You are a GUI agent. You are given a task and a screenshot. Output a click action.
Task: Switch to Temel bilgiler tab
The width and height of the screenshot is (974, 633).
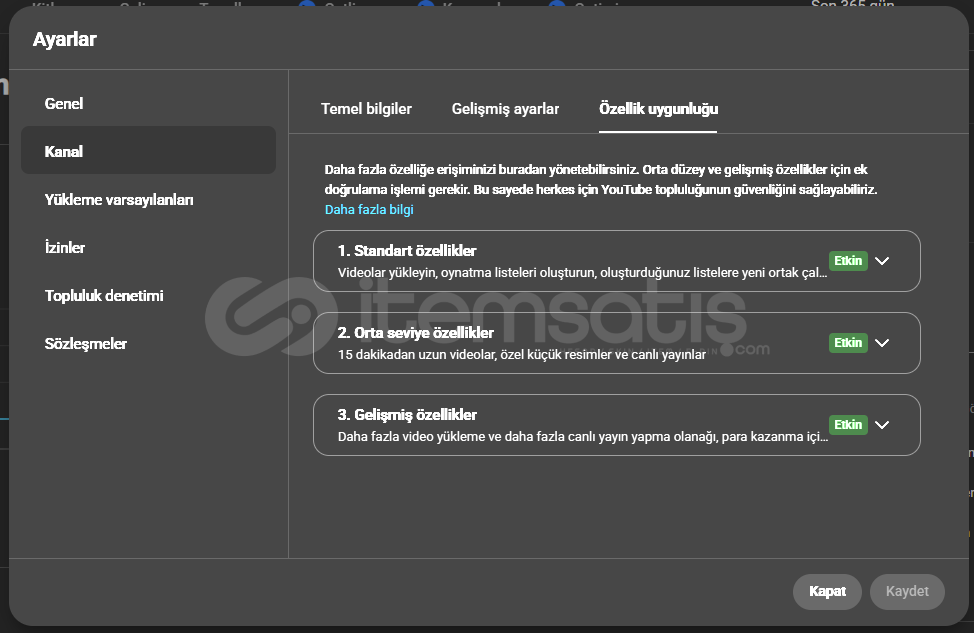click(366, 109)
